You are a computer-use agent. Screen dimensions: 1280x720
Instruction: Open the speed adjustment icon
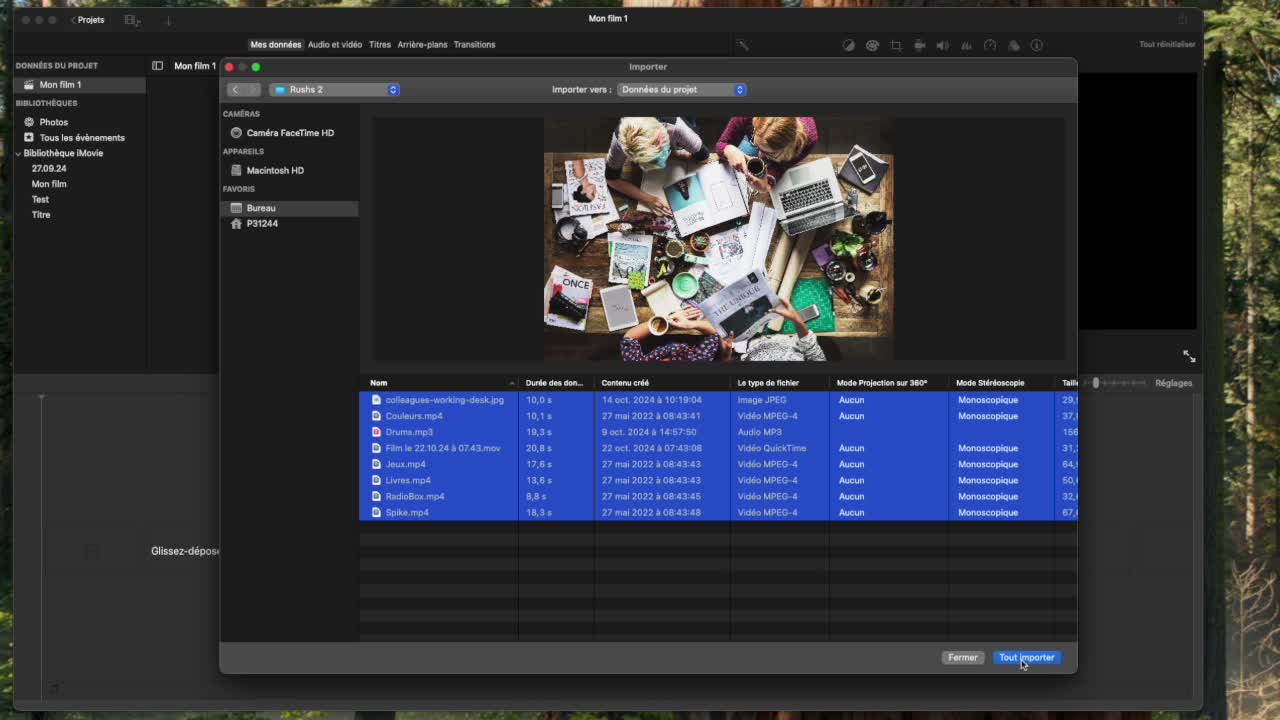[x=990, y=45]
